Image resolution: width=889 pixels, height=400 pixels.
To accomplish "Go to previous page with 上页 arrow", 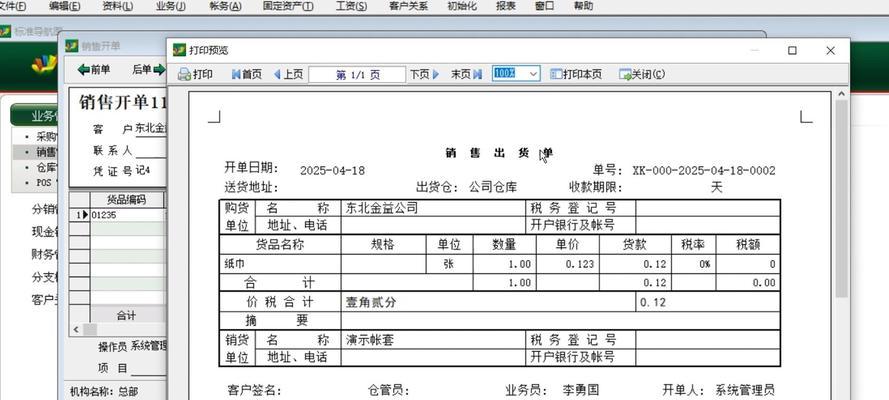I will [x=277, y=74].
